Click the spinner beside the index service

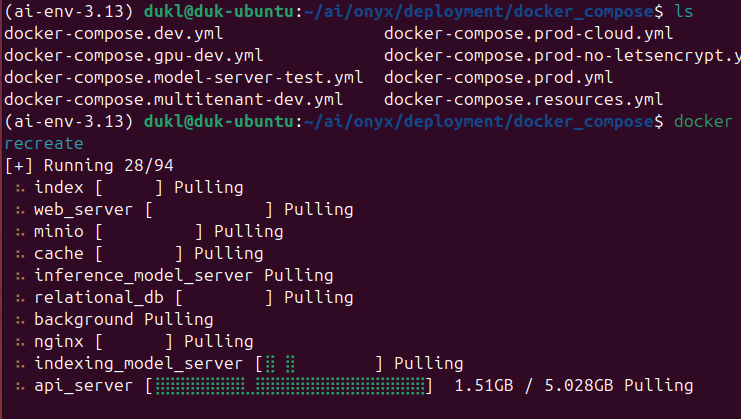click(x=20, y=188)
